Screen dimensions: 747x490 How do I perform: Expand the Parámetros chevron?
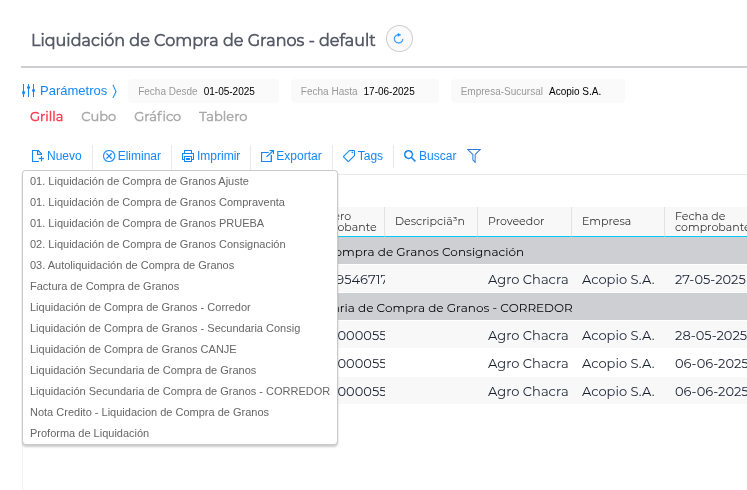click(114, 91)
